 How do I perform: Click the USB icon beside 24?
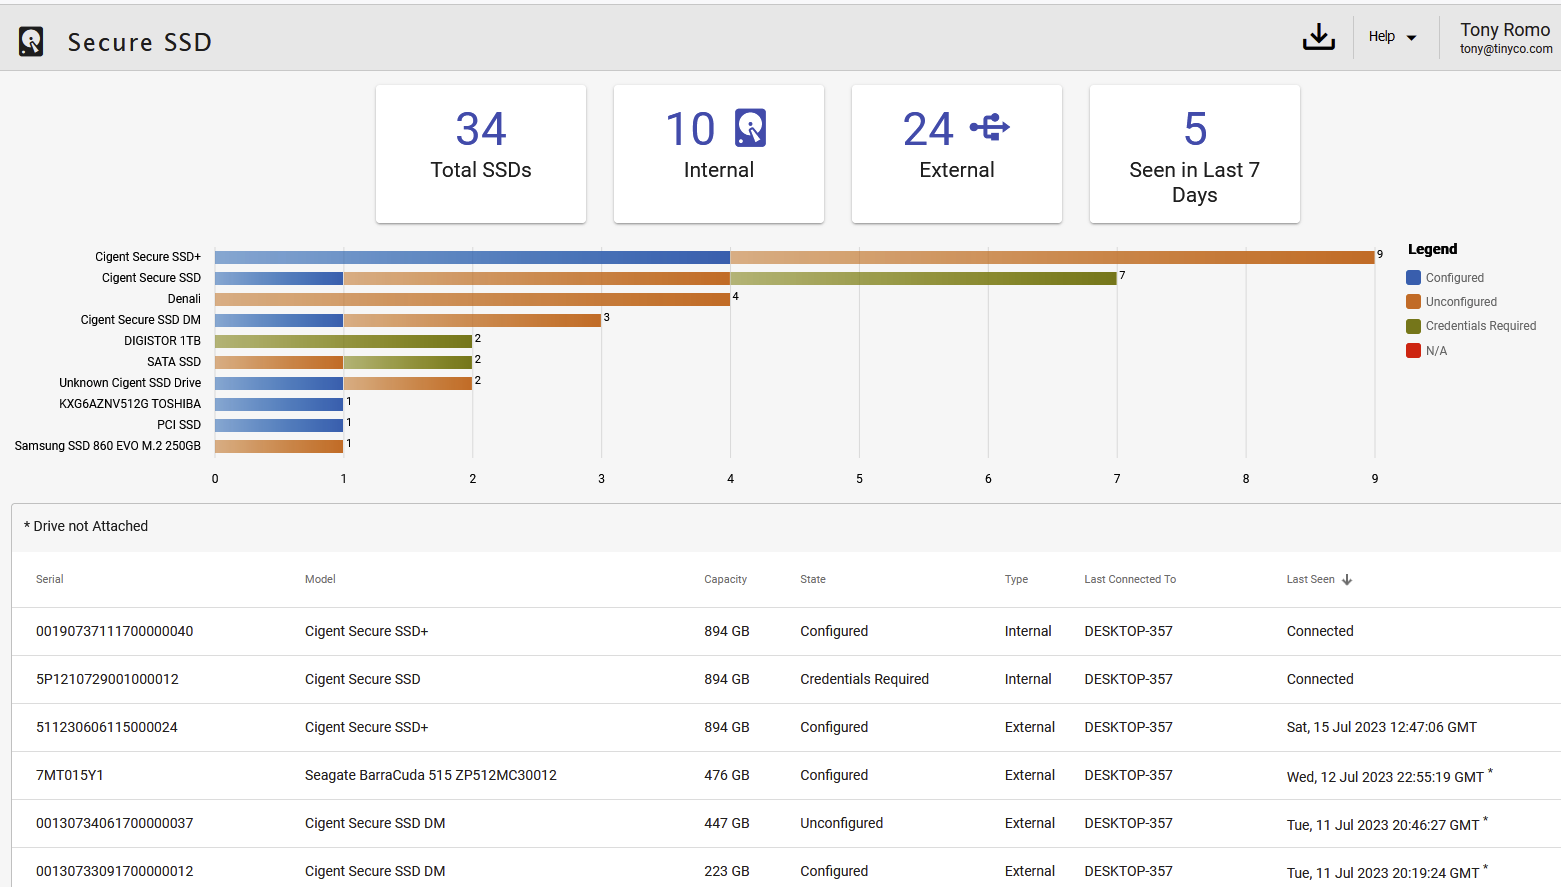[989, 127]
